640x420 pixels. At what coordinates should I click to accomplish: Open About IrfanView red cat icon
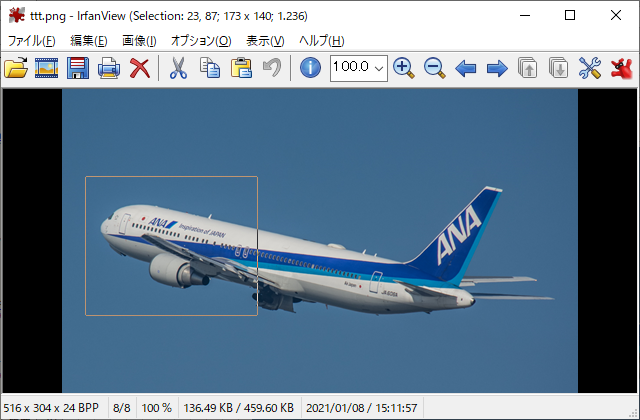coord(621,68)
